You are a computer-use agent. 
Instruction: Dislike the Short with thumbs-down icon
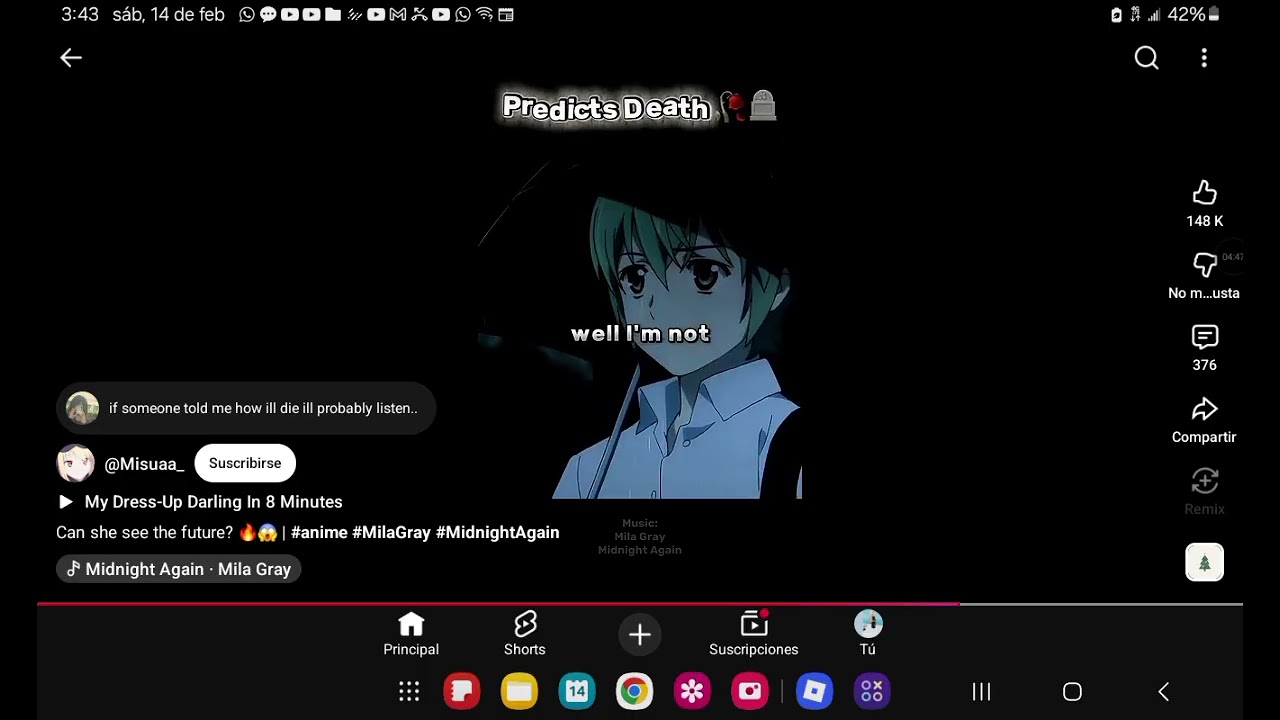tap(1204, 264)
